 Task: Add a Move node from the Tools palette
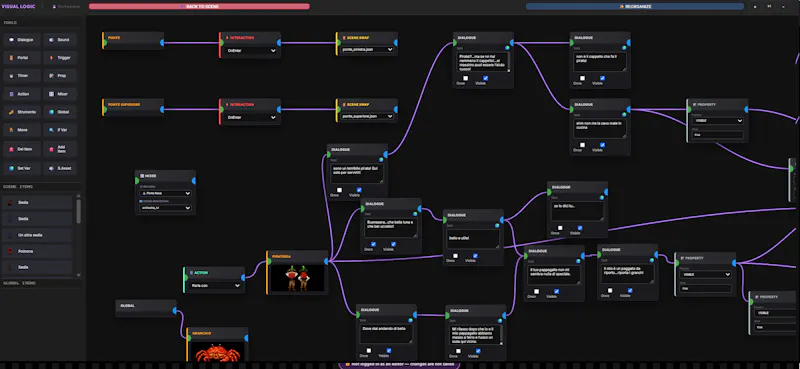pyautogui.click(x=21, y=130)
